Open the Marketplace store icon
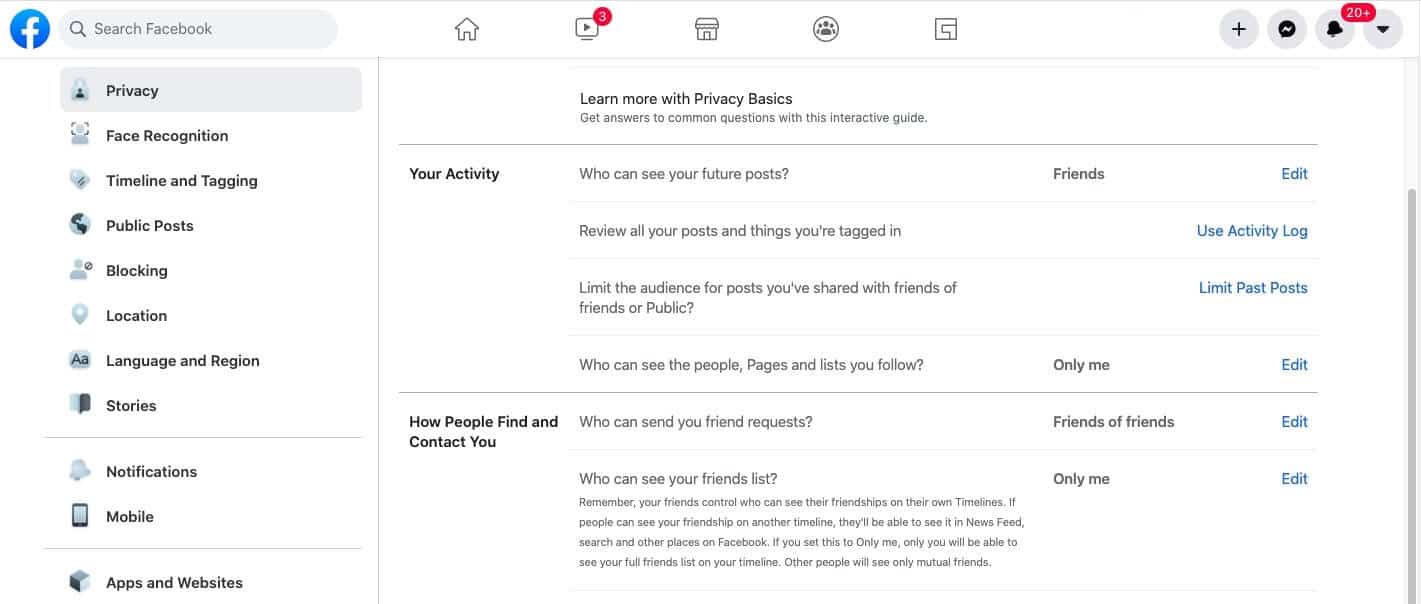The image size is (1421, 604). (x=707, y=29)
